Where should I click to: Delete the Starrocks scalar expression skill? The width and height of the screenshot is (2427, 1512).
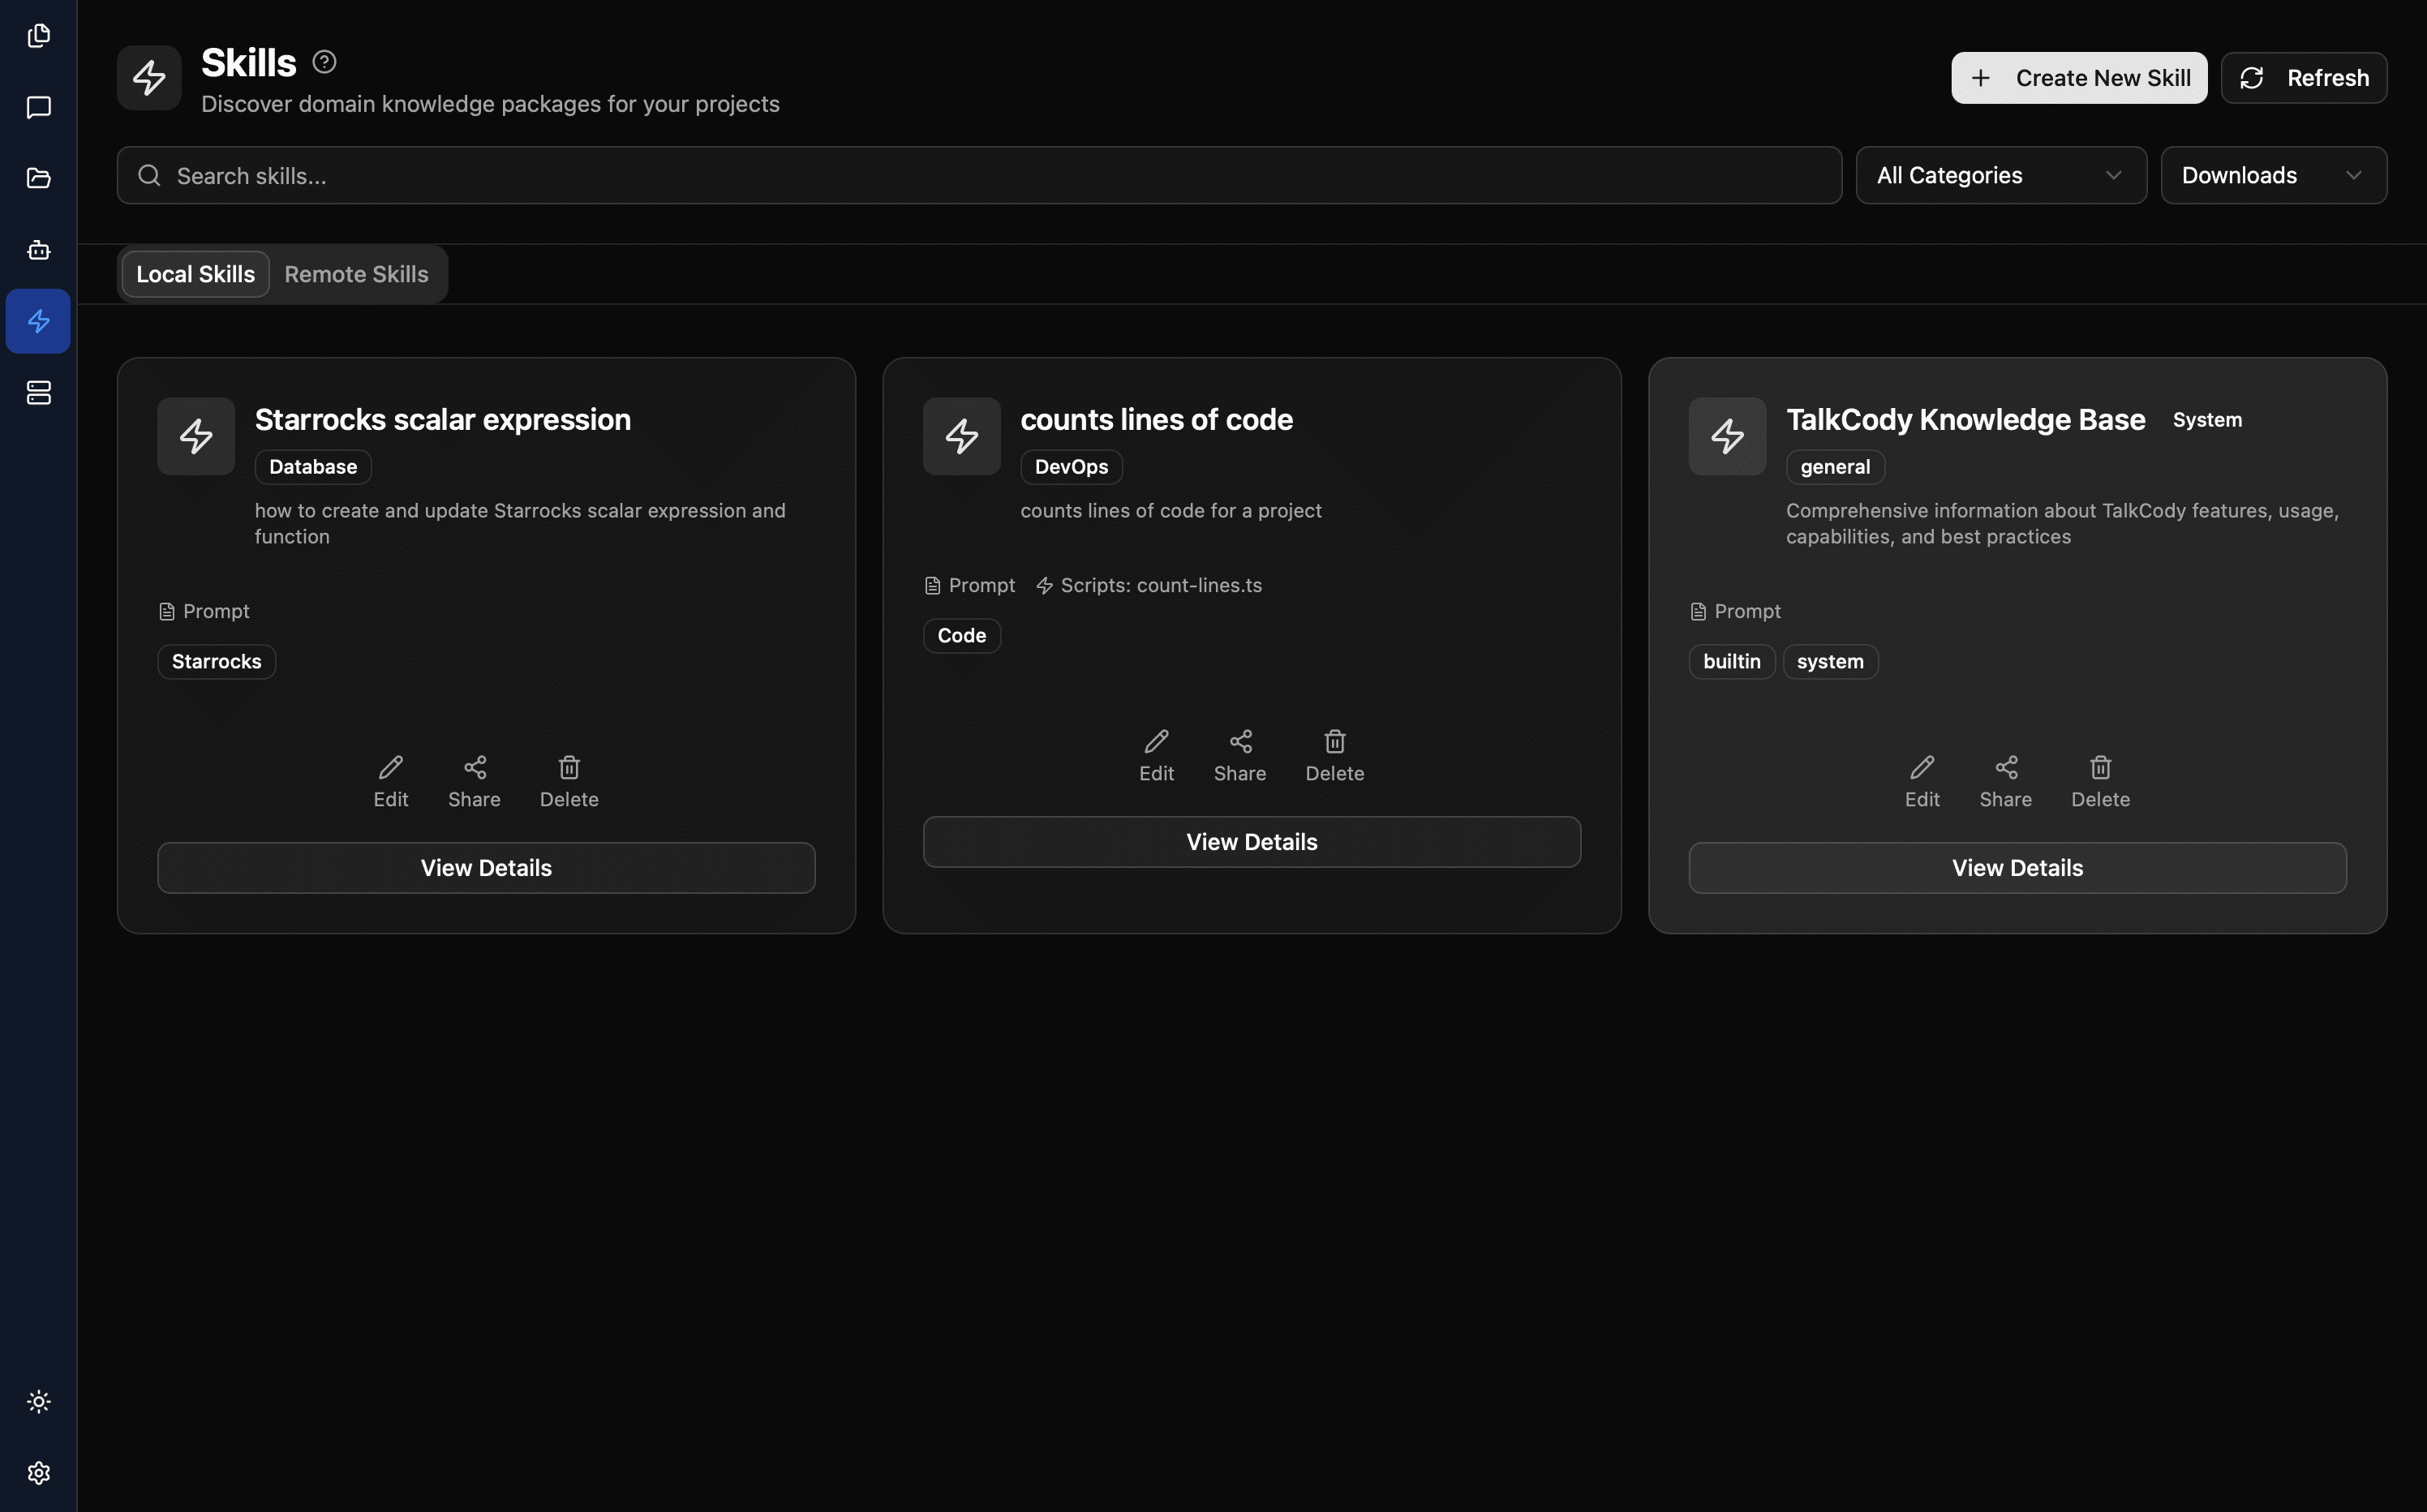pos(568,781)
